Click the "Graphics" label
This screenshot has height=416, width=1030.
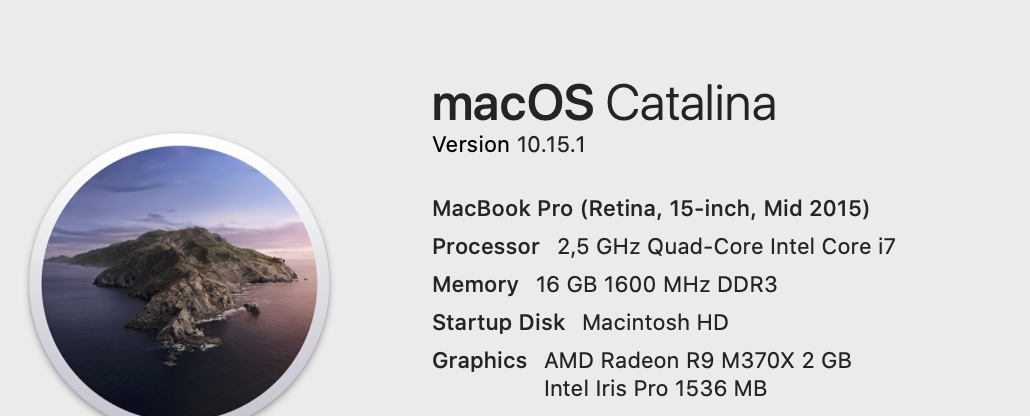[x=479, y=361]
